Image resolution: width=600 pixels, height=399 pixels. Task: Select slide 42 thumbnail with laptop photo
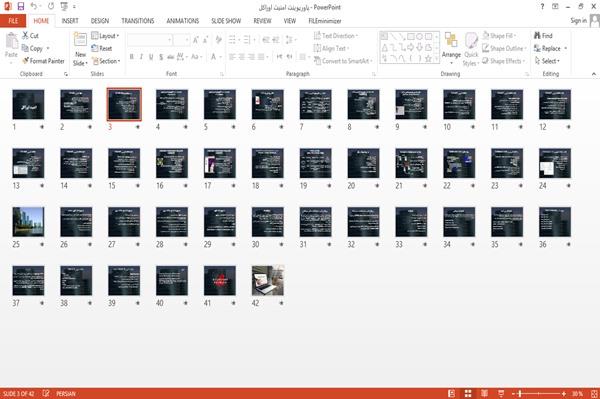(268, 280)
